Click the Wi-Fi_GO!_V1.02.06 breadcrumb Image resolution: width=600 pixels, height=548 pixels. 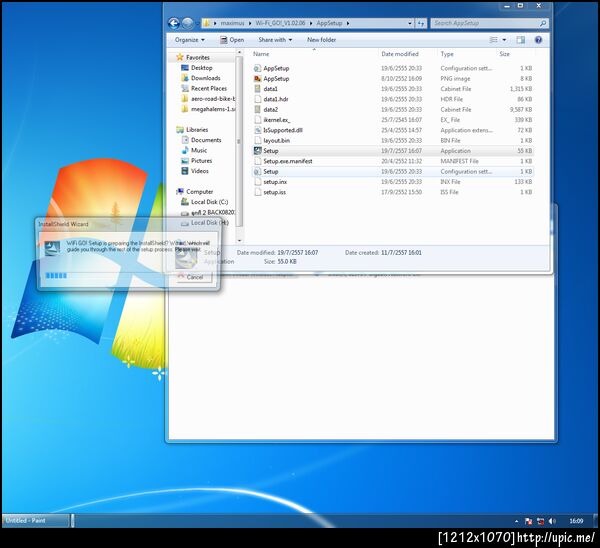[280, 23]
